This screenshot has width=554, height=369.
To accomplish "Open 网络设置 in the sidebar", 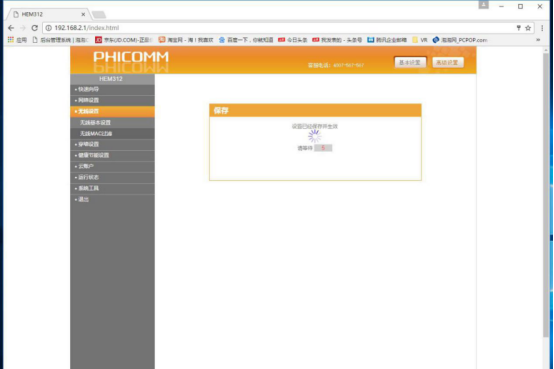I will point(112,100).
